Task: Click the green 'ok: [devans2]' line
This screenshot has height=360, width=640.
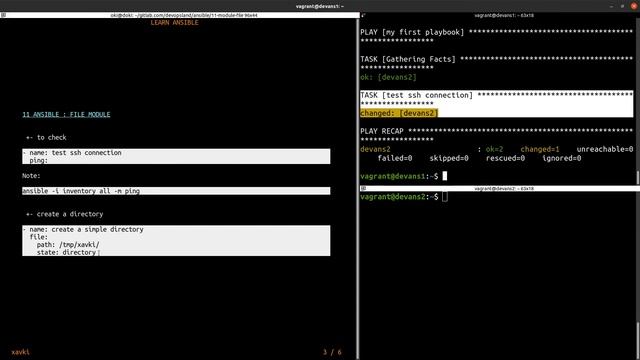Action: click(x=388, y=77)
